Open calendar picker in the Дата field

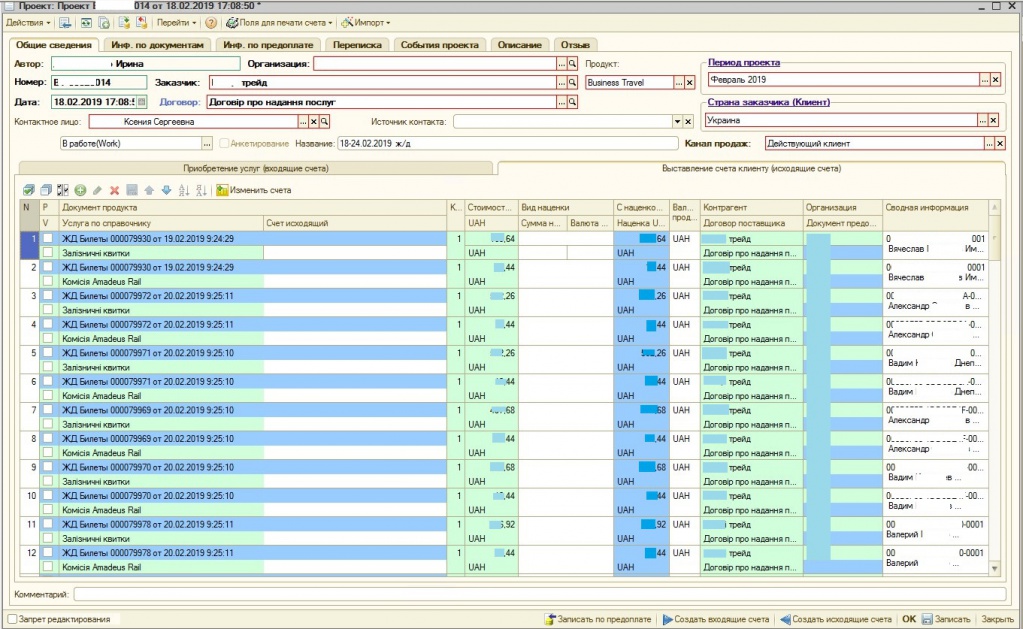pyautogui.click(x=142, y=102)
